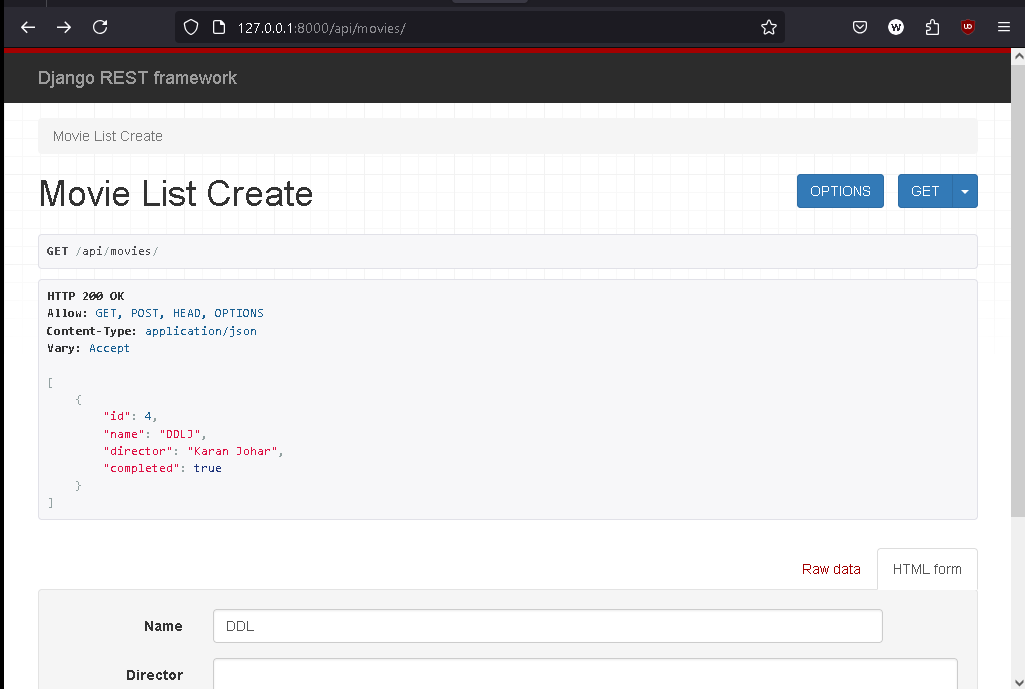Click the "Karan Johar" director value
The height and width of the screenshot is (689, 1025).
[x=232, y=451]
